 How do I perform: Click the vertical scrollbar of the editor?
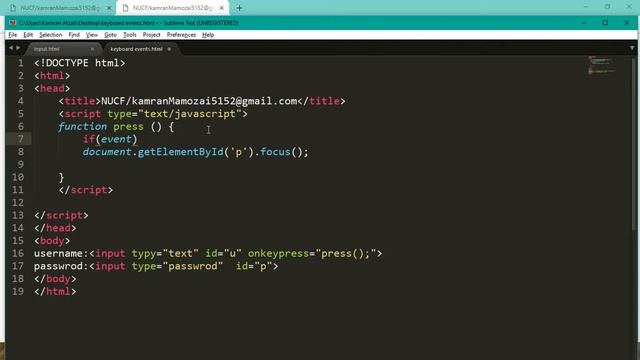(634, 143)
